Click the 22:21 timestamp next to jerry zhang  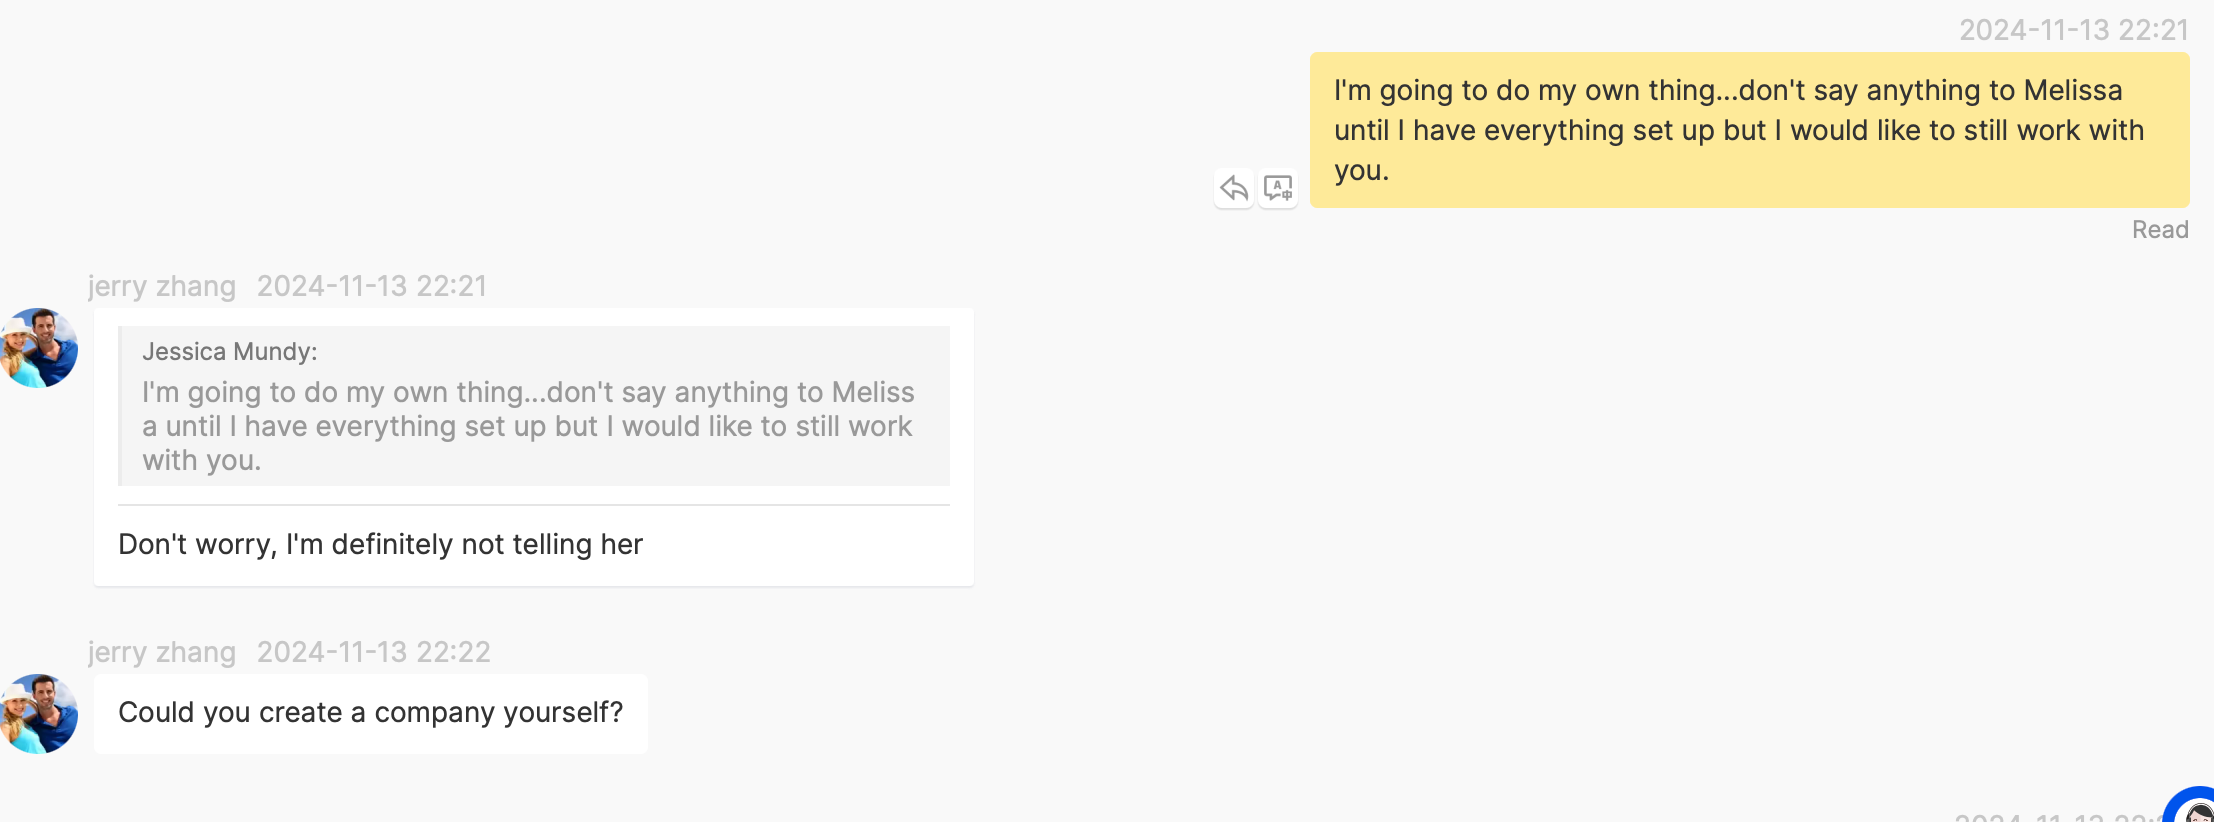(x=372, y=287)
